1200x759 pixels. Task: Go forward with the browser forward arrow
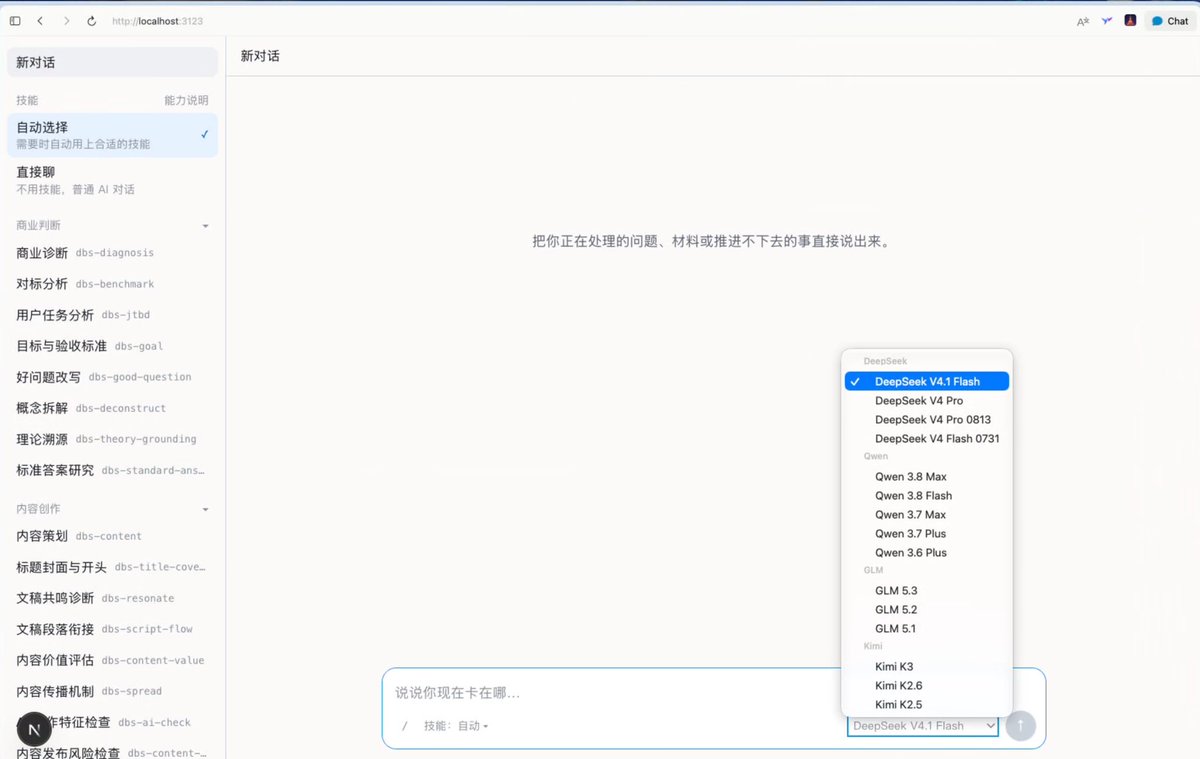pyautogui.click(x=66, y=21)
